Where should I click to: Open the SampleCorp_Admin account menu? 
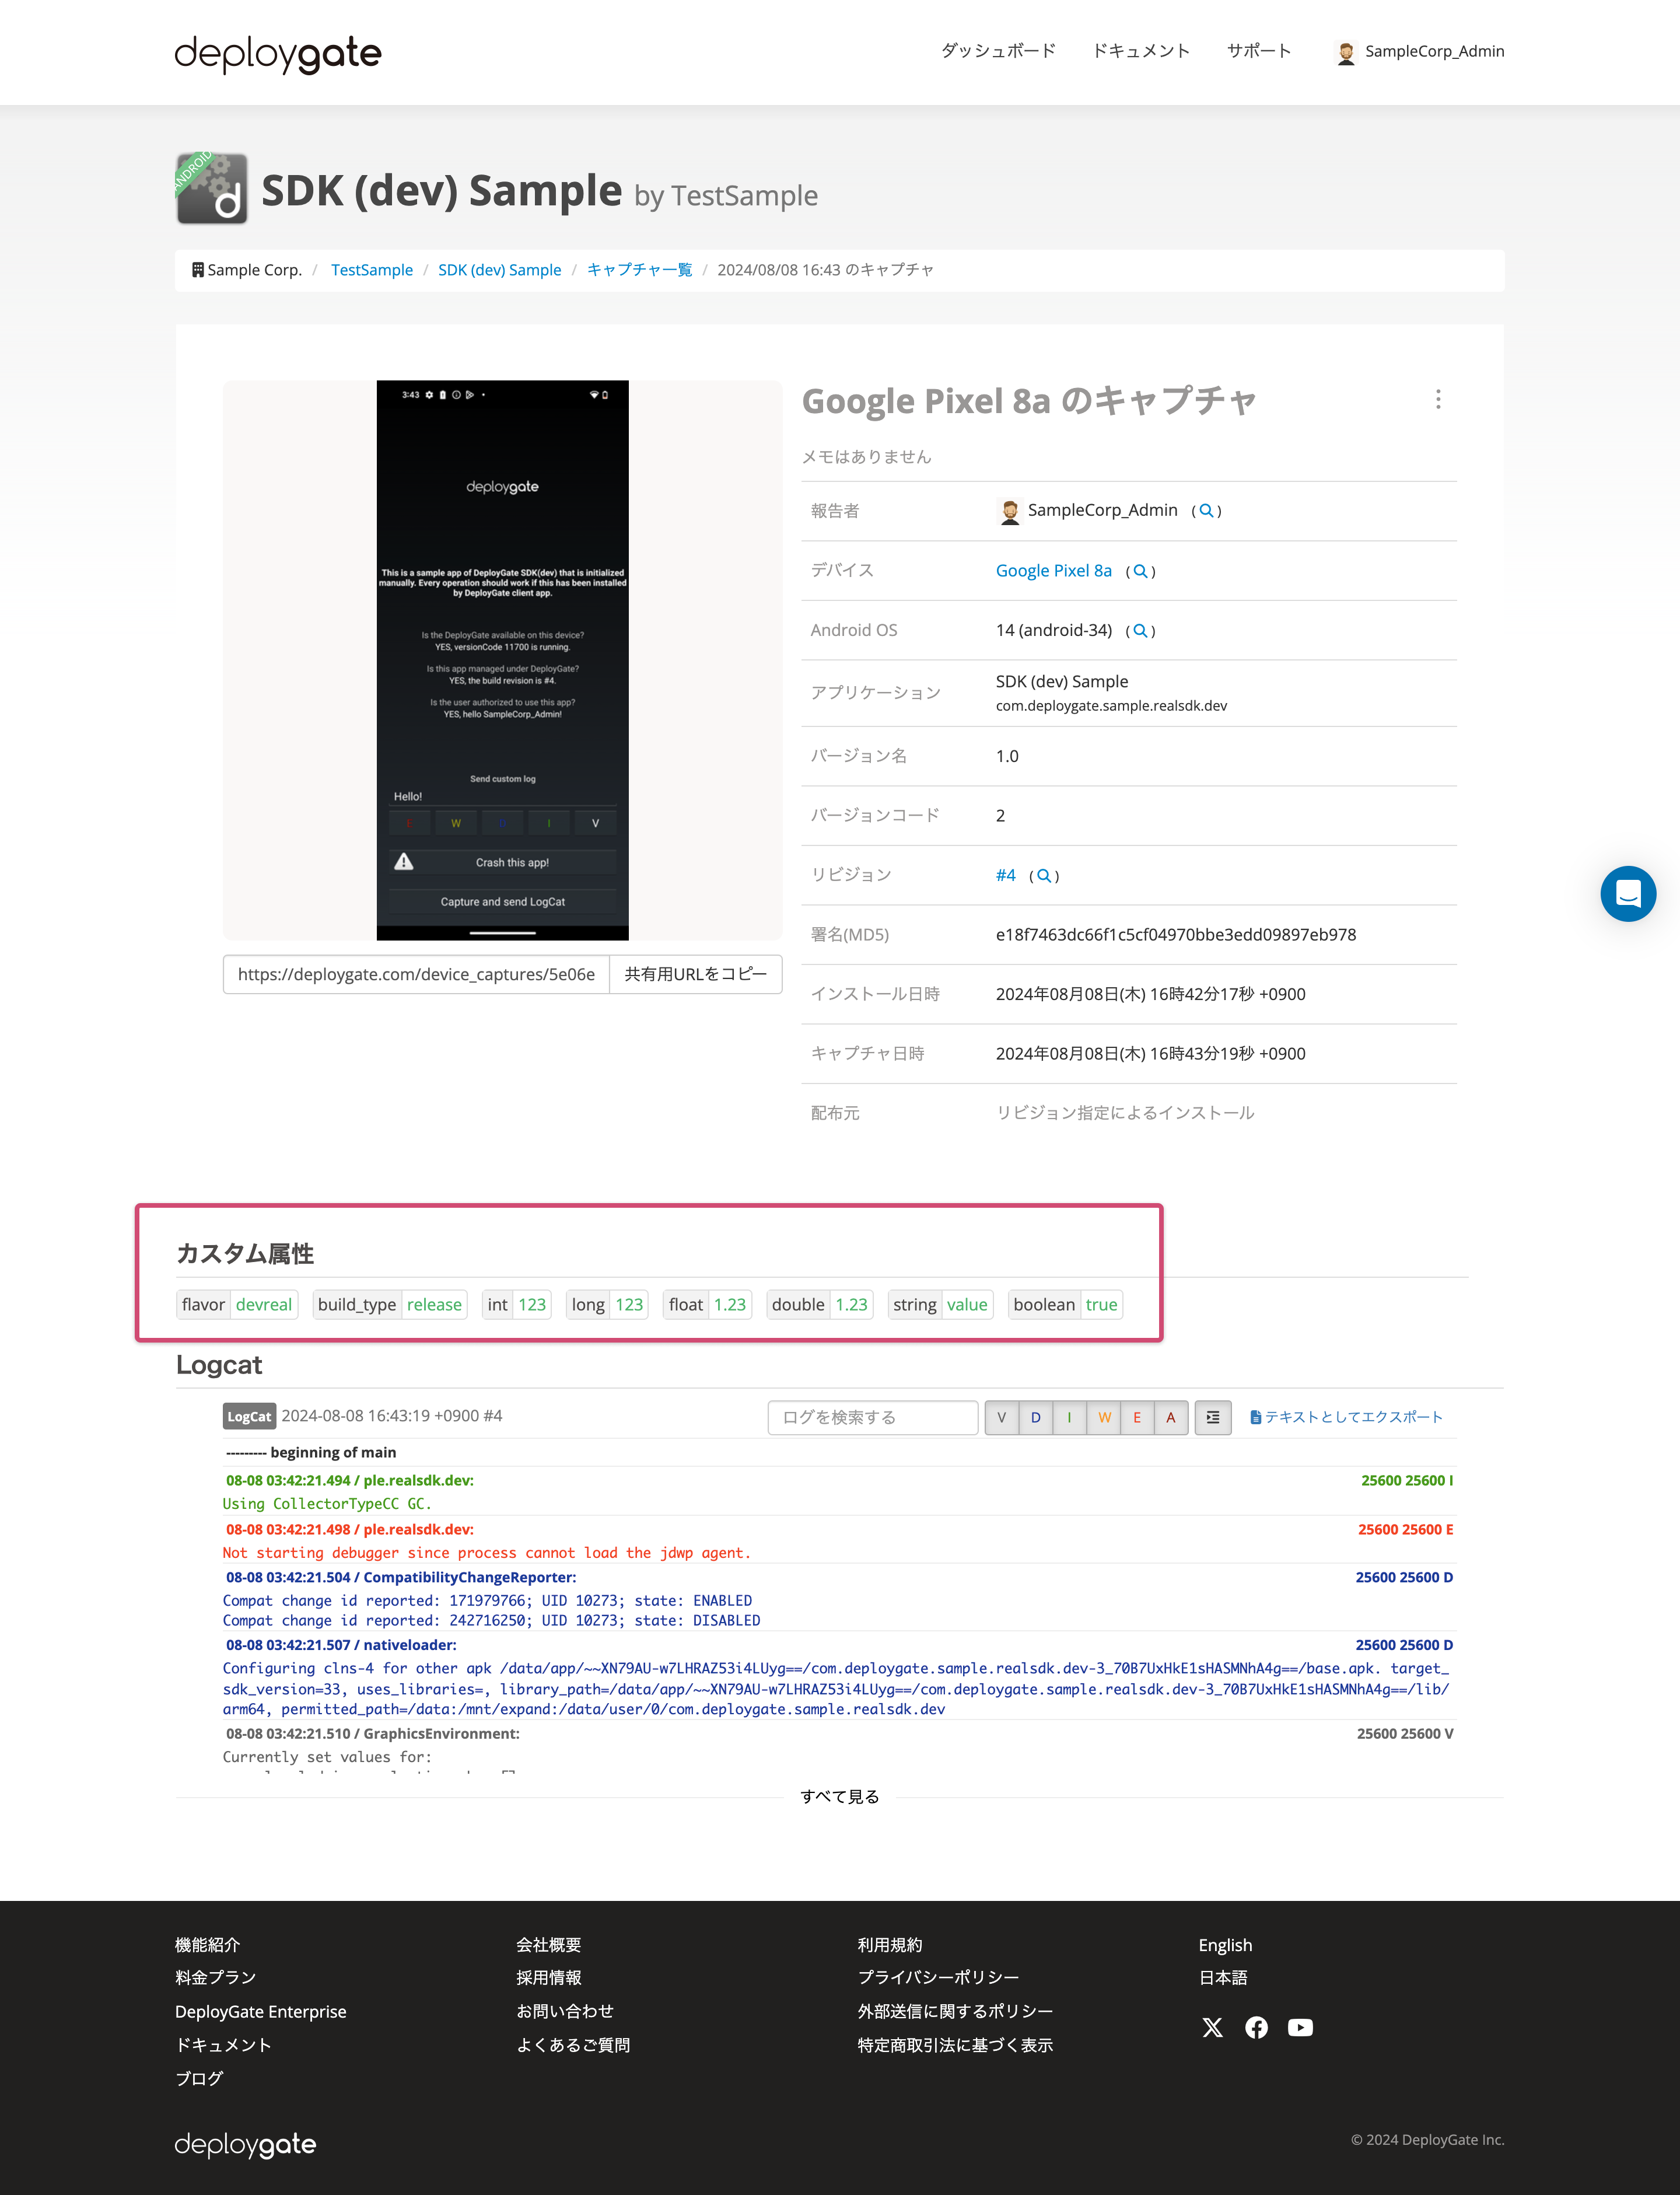point(1420,51)
